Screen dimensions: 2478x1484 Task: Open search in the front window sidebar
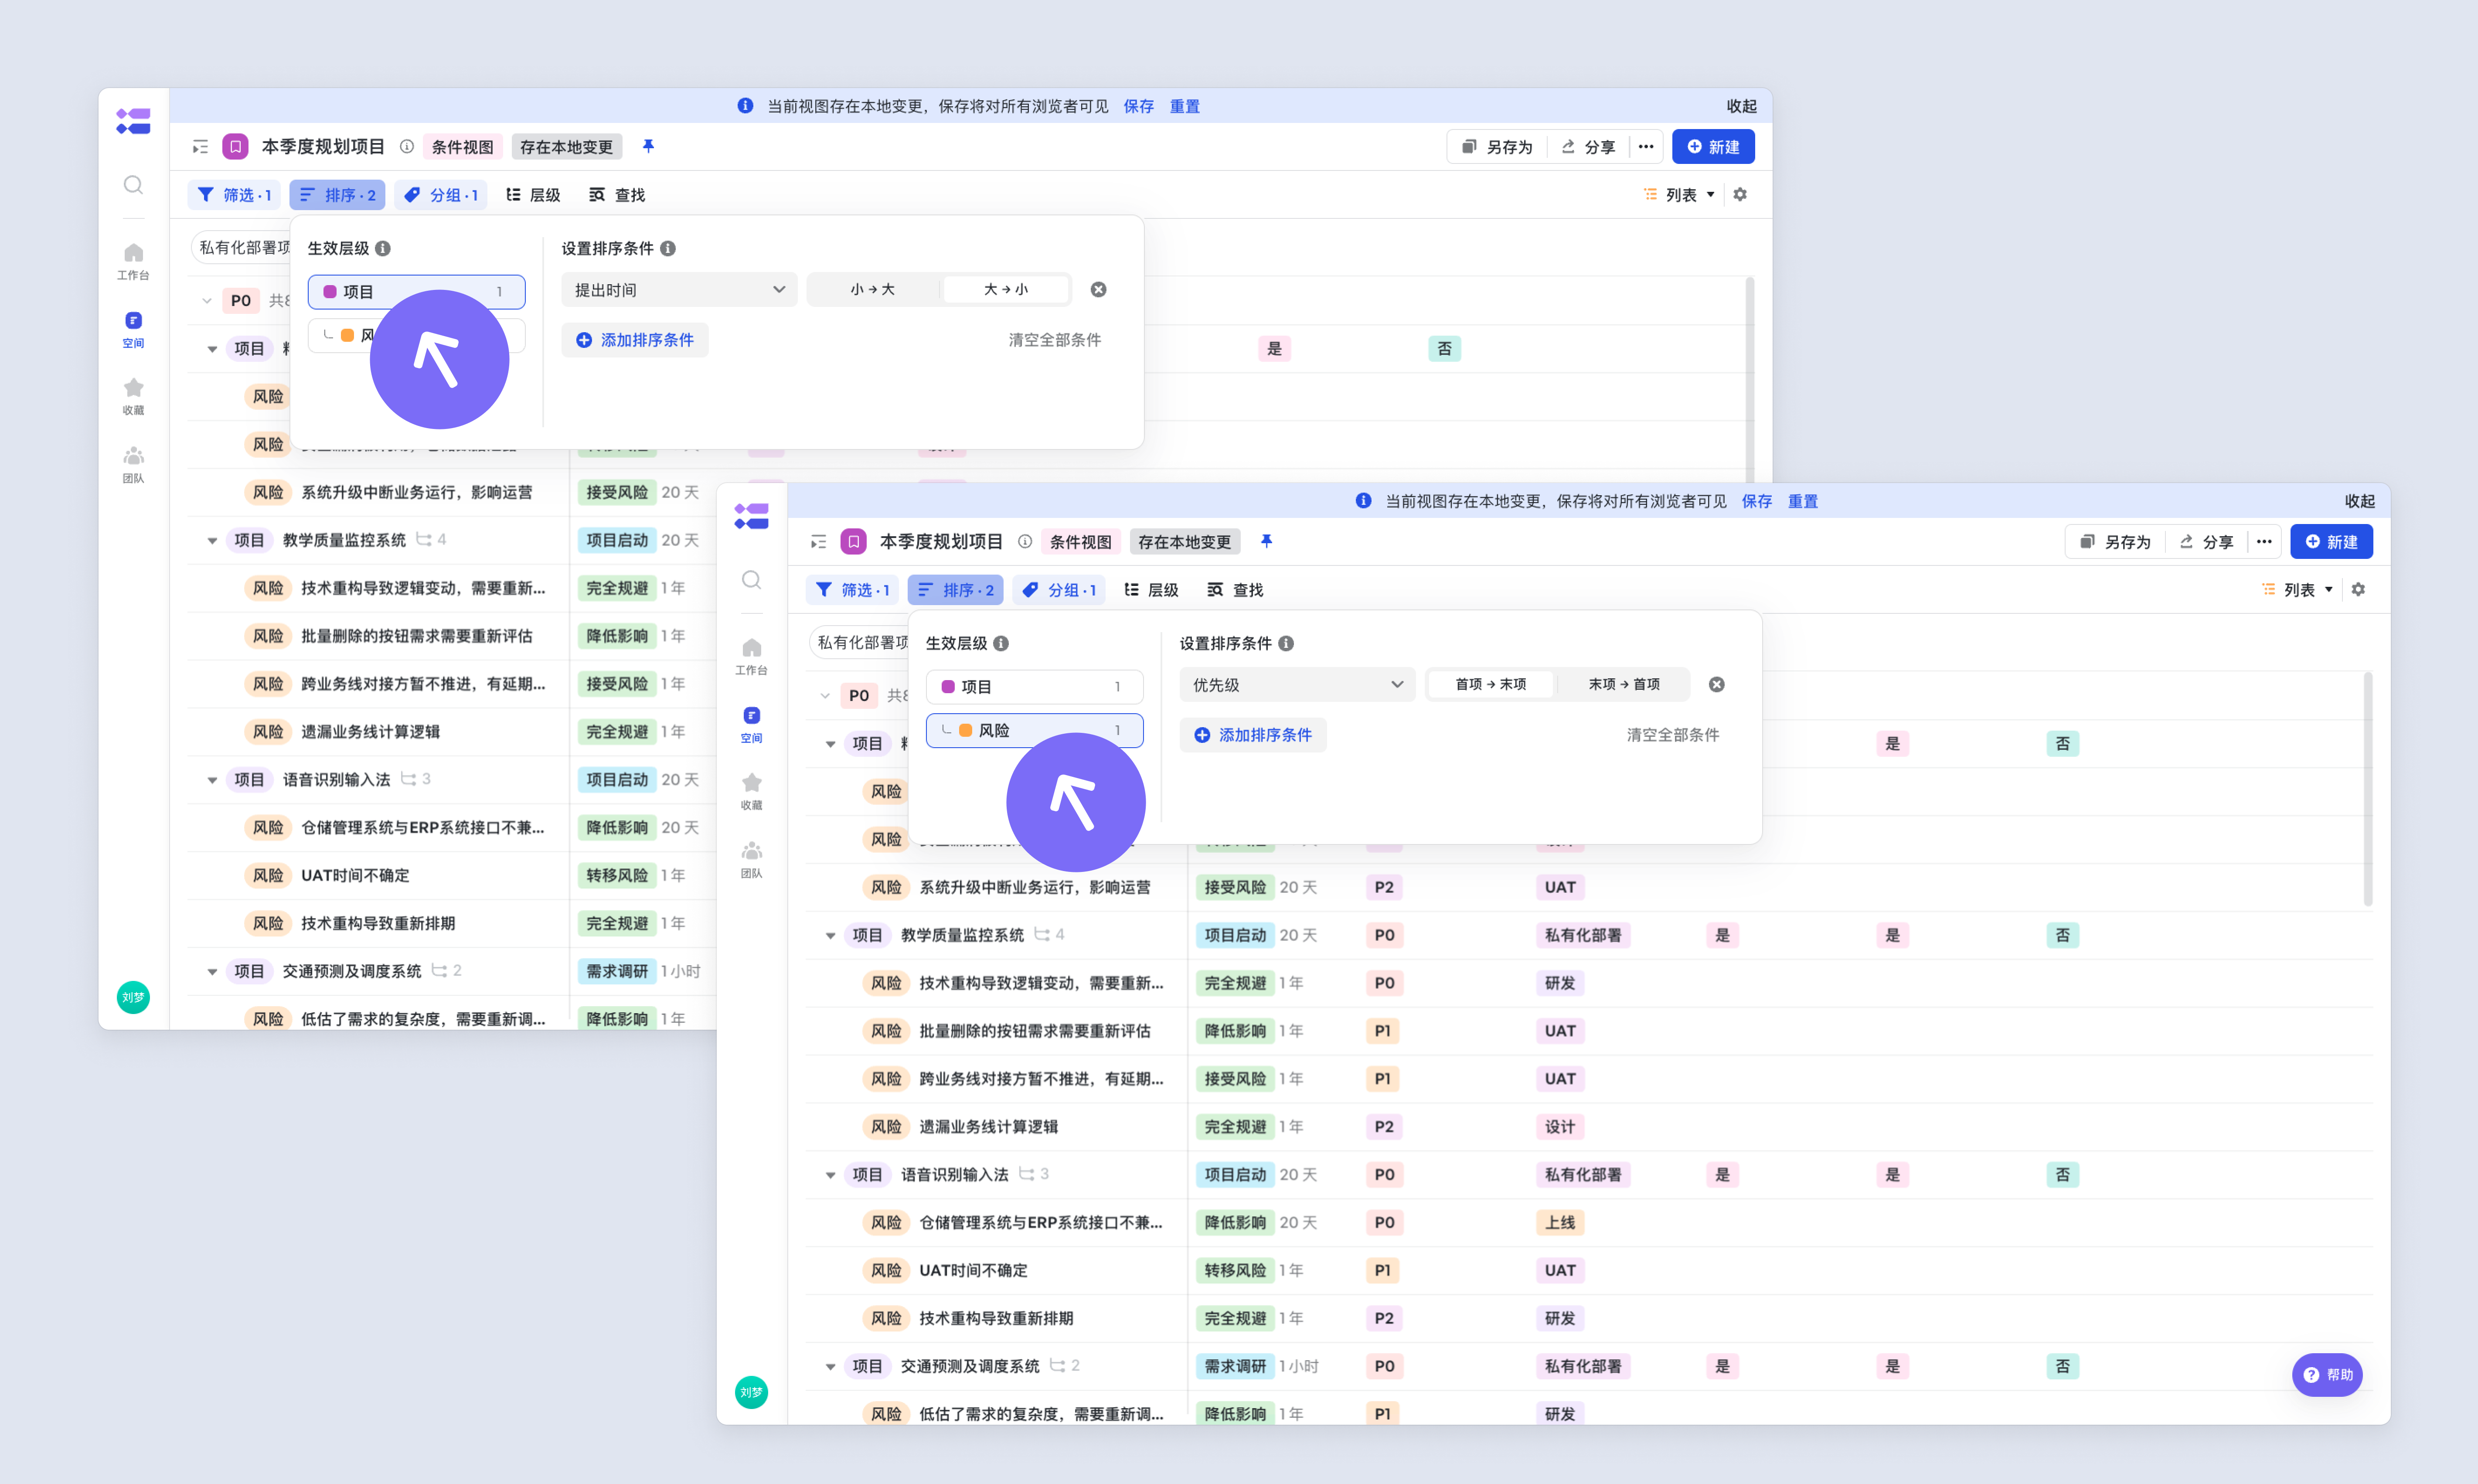pyautogui.click(x=751, y=580)
